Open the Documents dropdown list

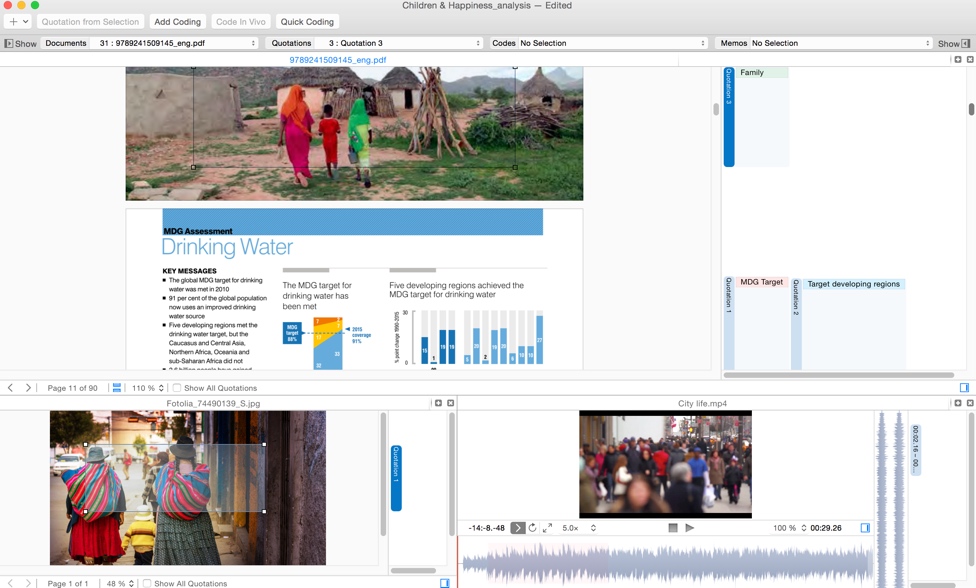click(177, 43)
